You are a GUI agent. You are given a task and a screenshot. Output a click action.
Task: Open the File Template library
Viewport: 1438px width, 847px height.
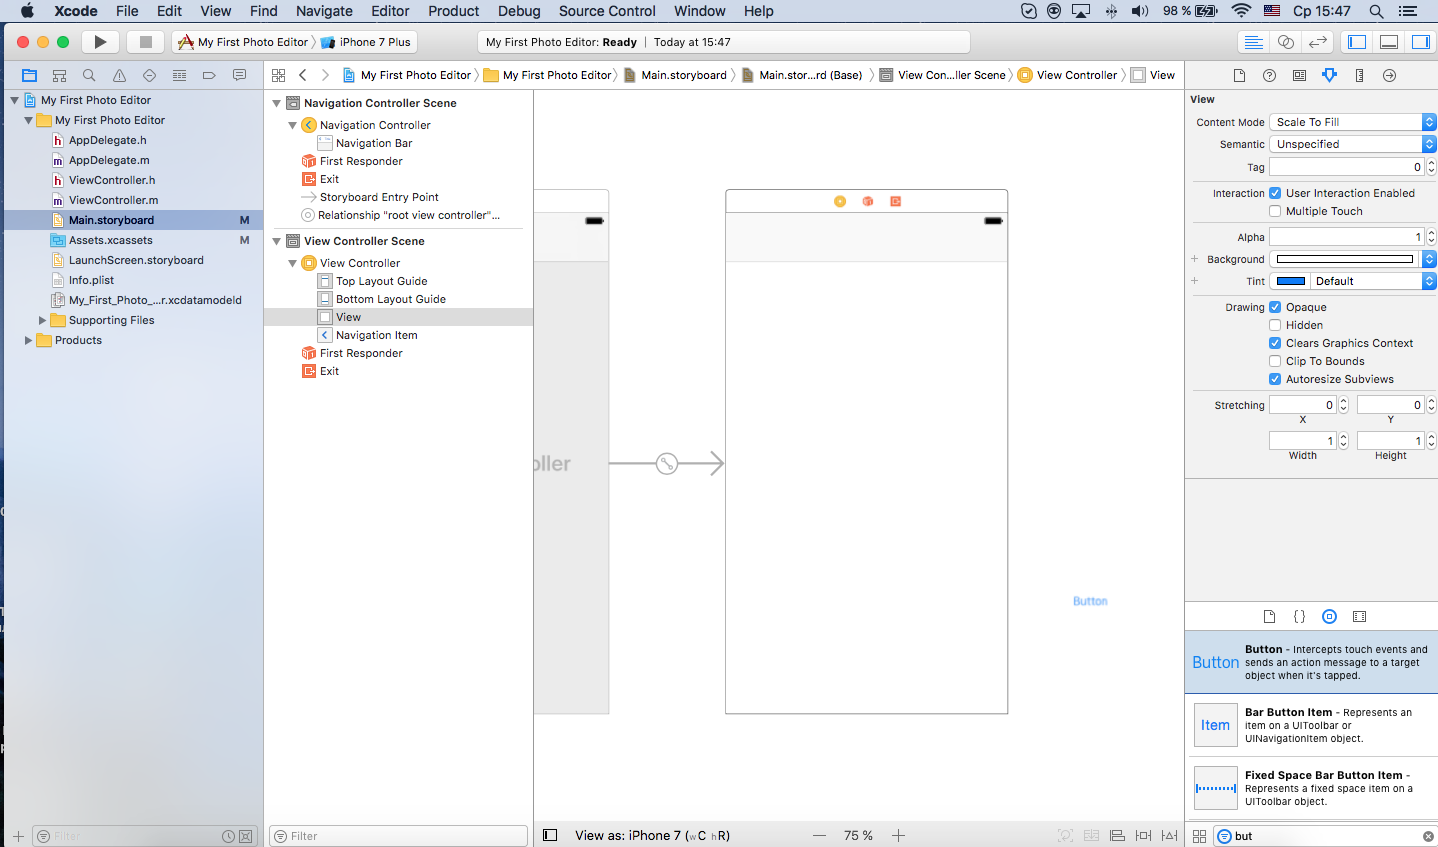(1269, 617)
